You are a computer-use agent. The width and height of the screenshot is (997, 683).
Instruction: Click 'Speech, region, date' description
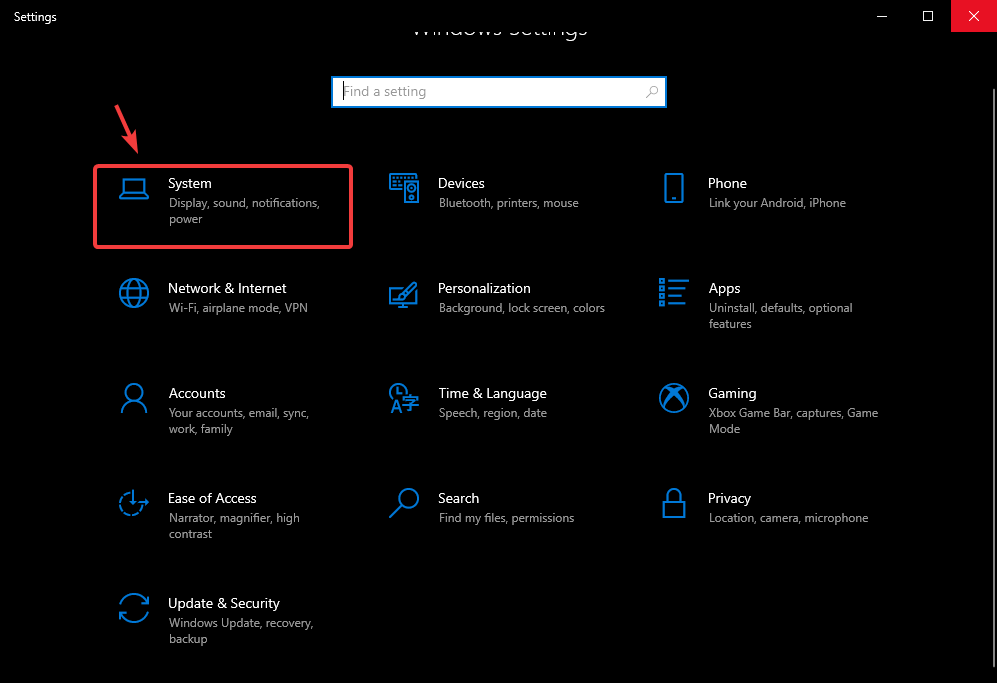click(493, 413)
